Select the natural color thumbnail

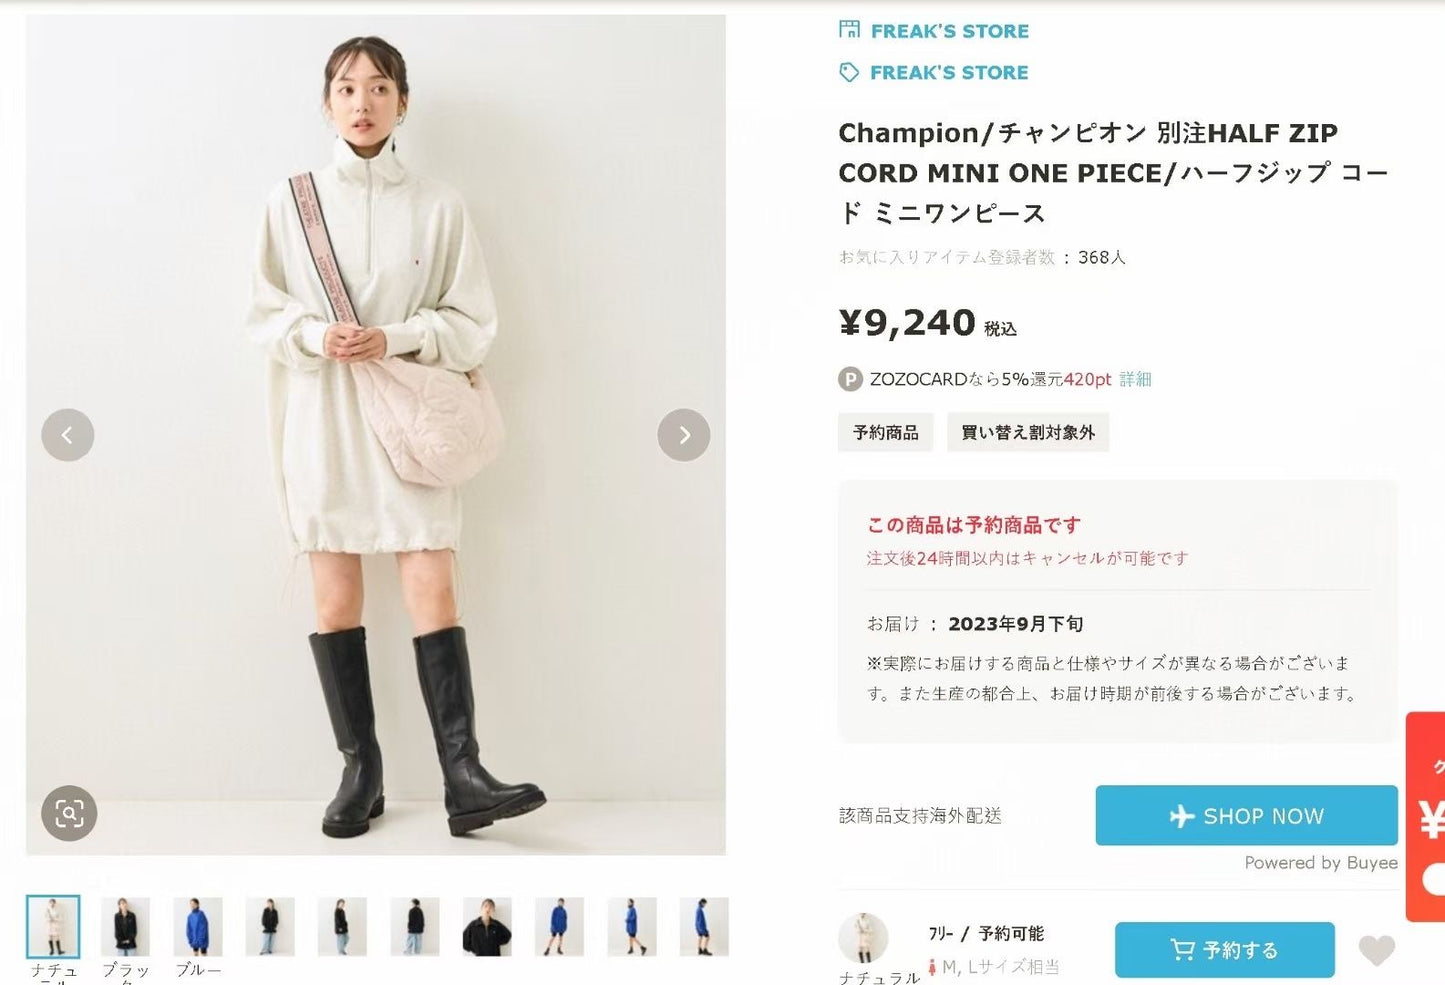tap(53, 926)
